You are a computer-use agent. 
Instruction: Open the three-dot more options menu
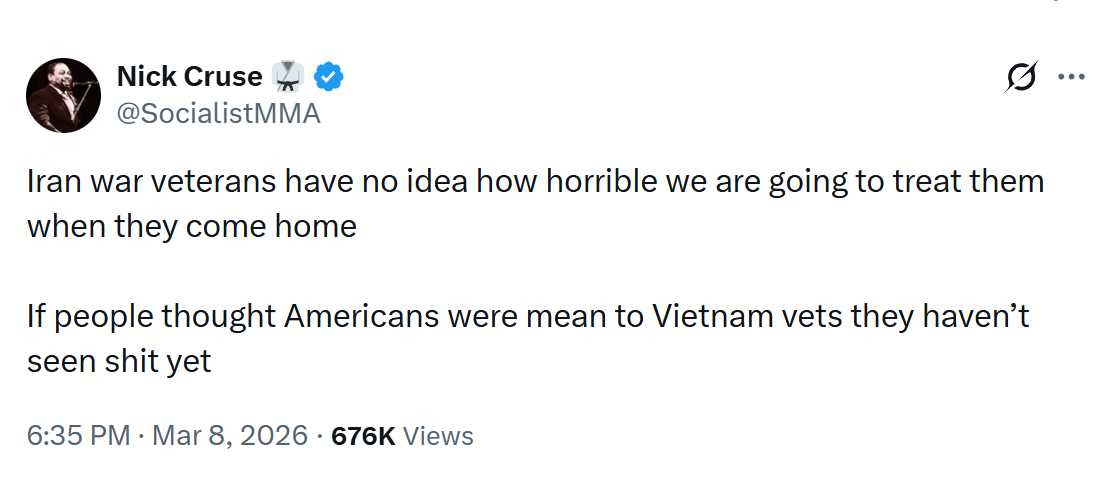1071,78
